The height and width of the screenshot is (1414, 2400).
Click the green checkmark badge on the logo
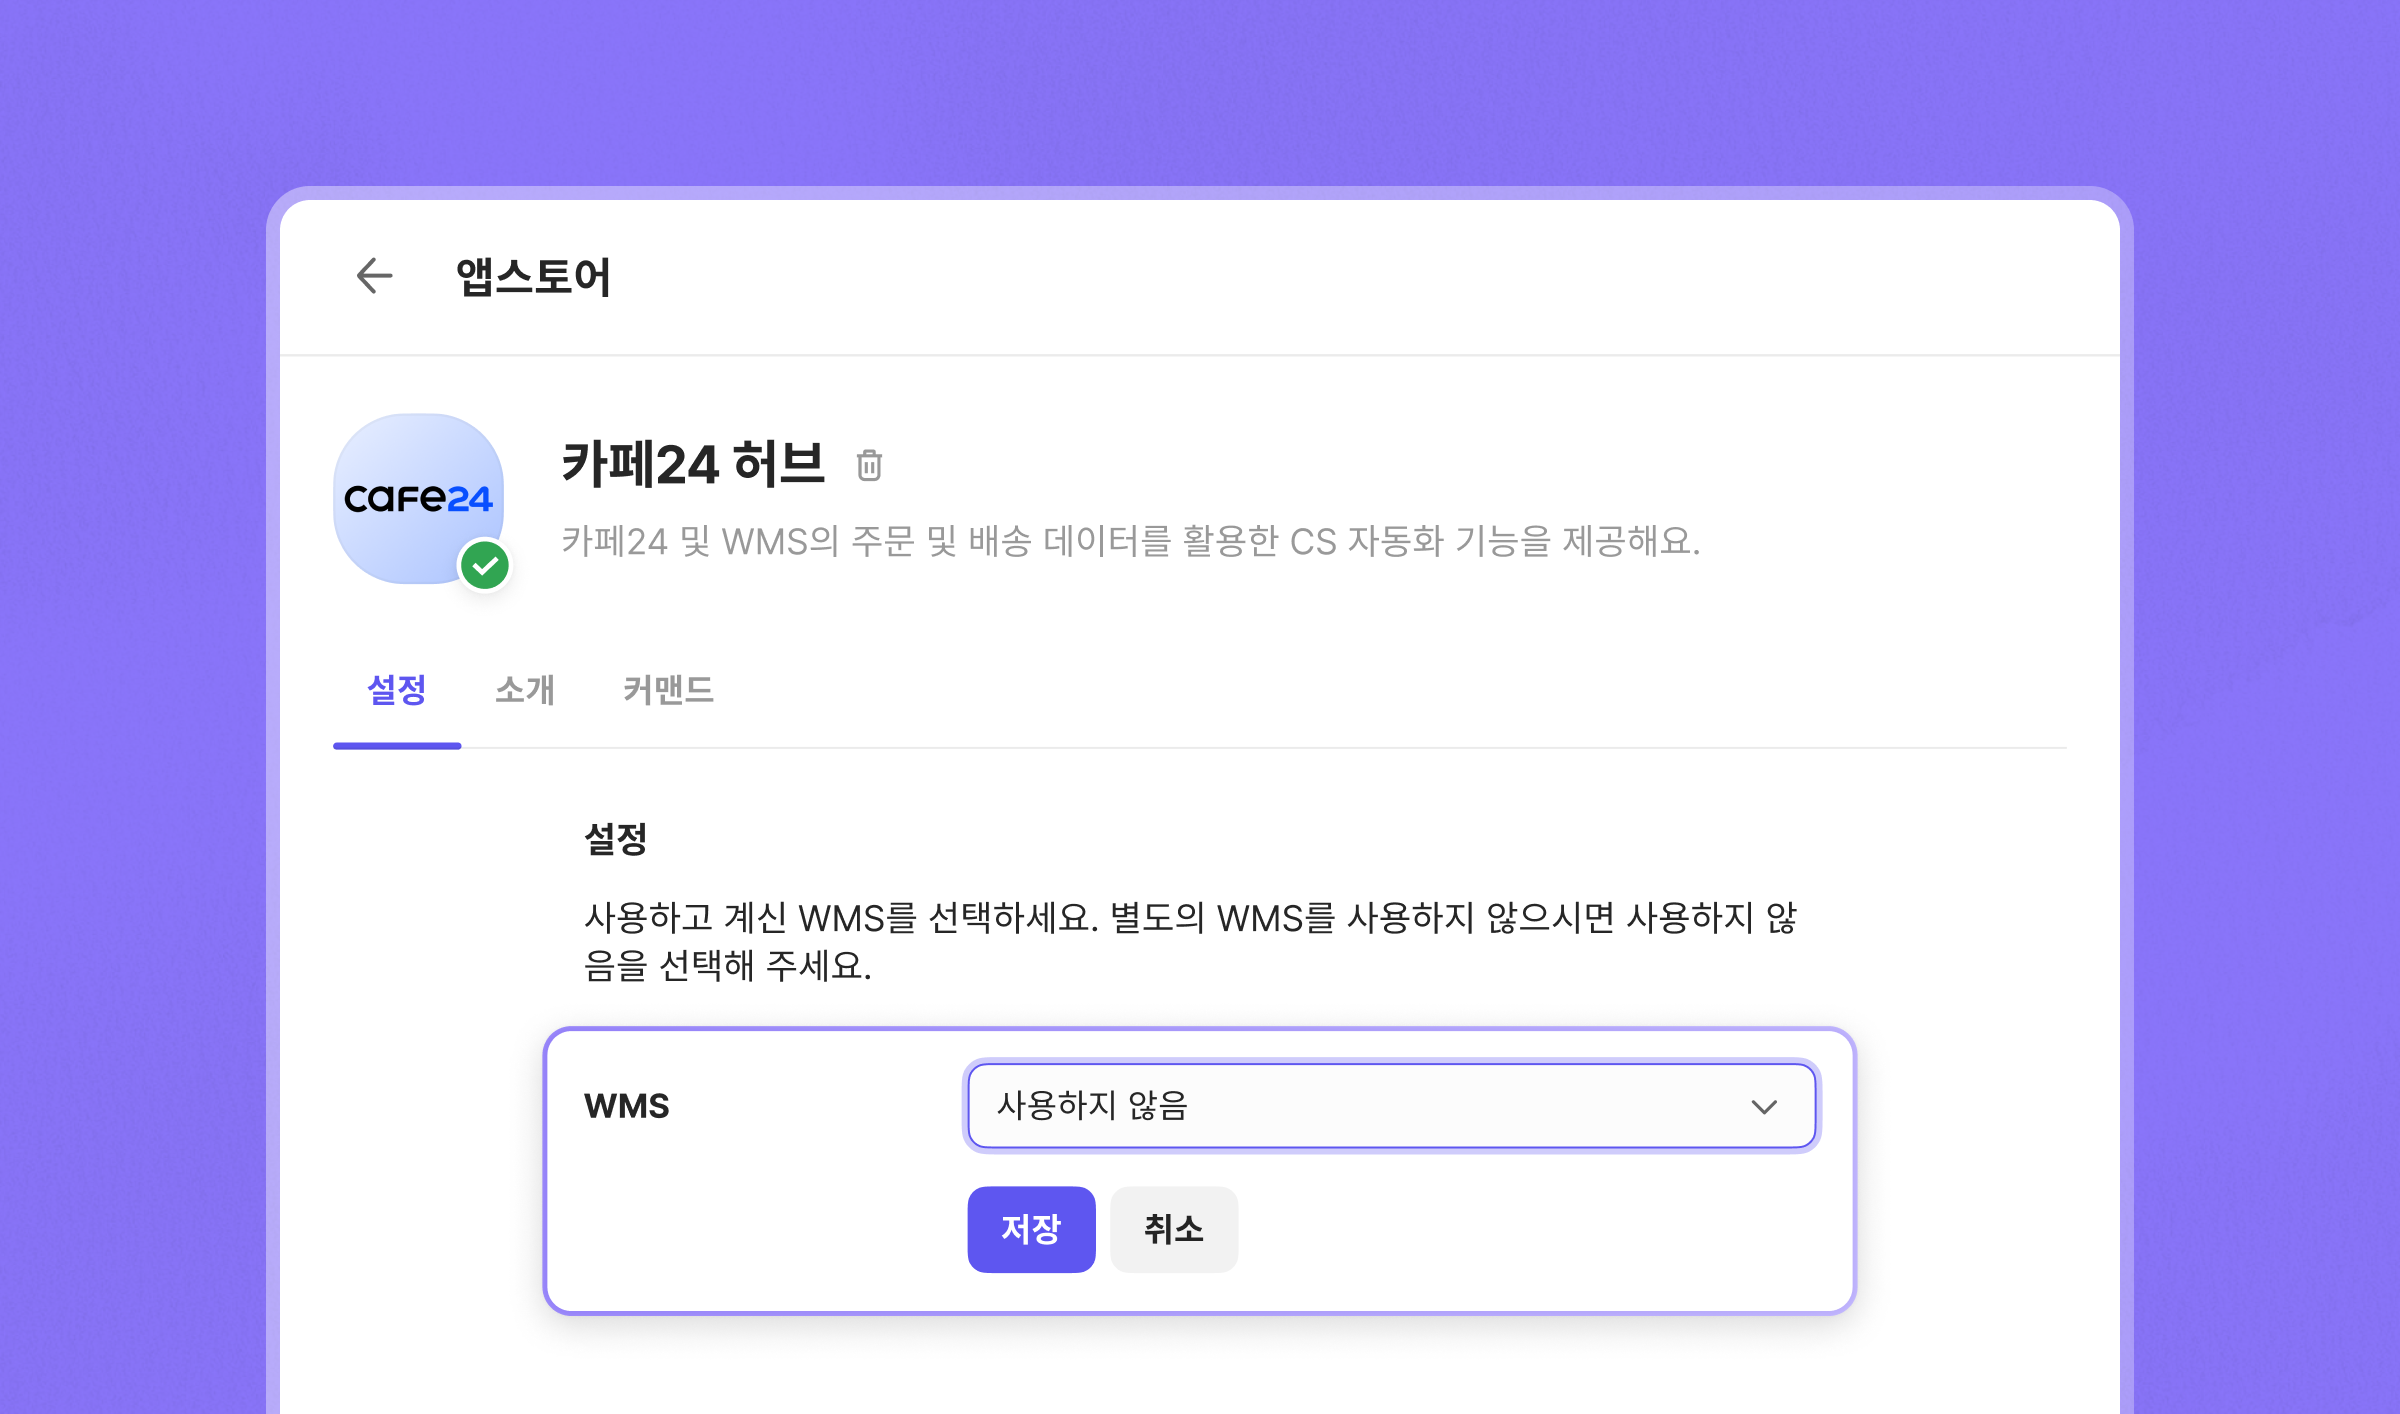coord(485,566)
